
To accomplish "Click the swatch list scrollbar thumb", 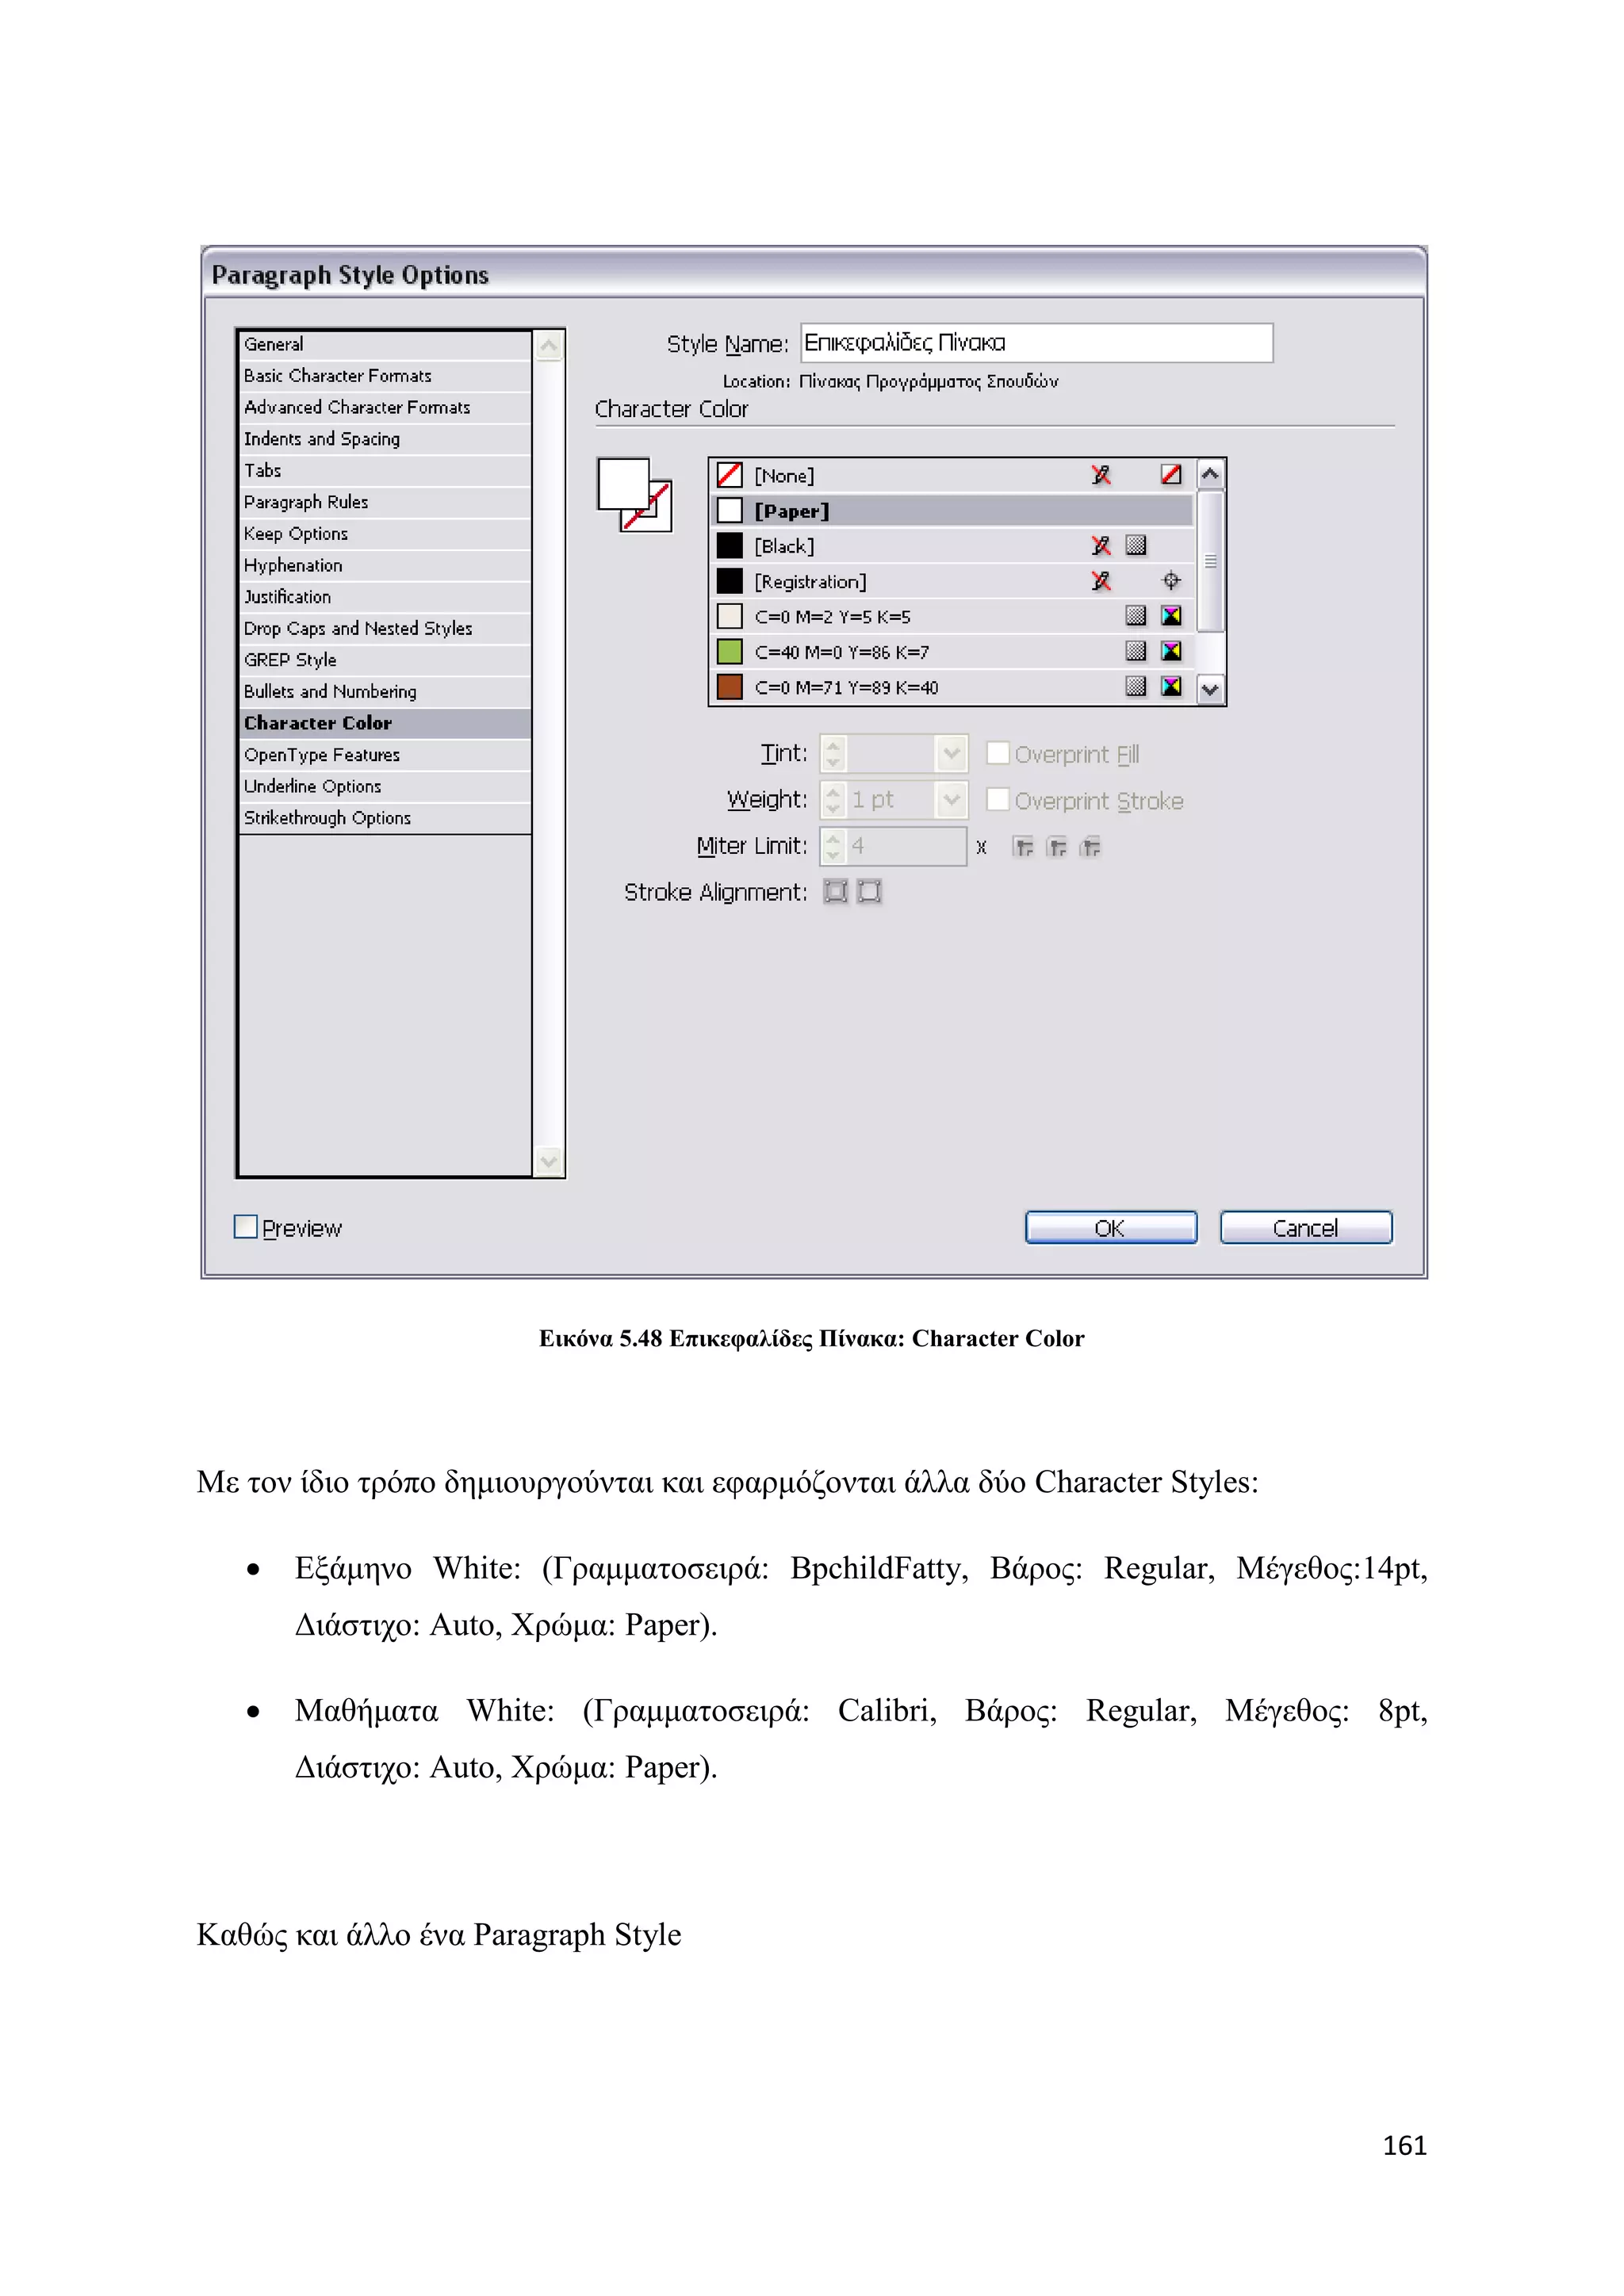I will (1210, 561).
